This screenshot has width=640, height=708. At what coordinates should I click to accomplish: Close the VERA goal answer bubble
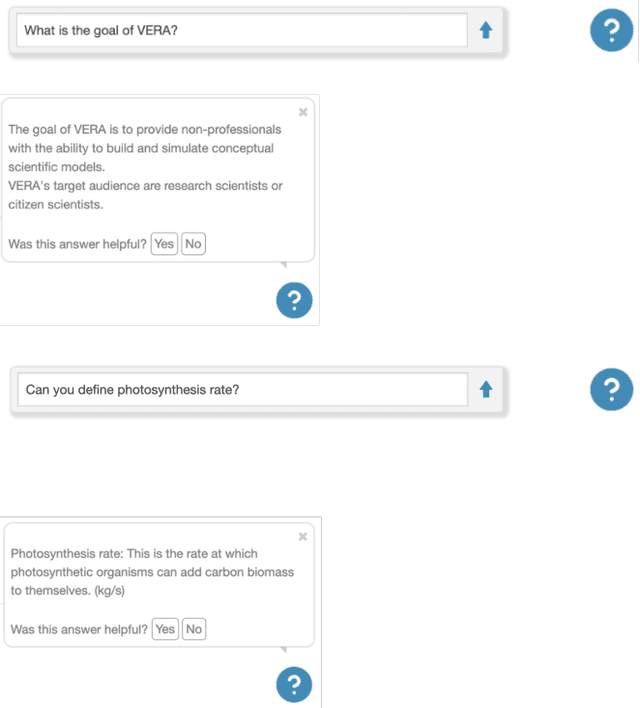(x=303, y=112)
